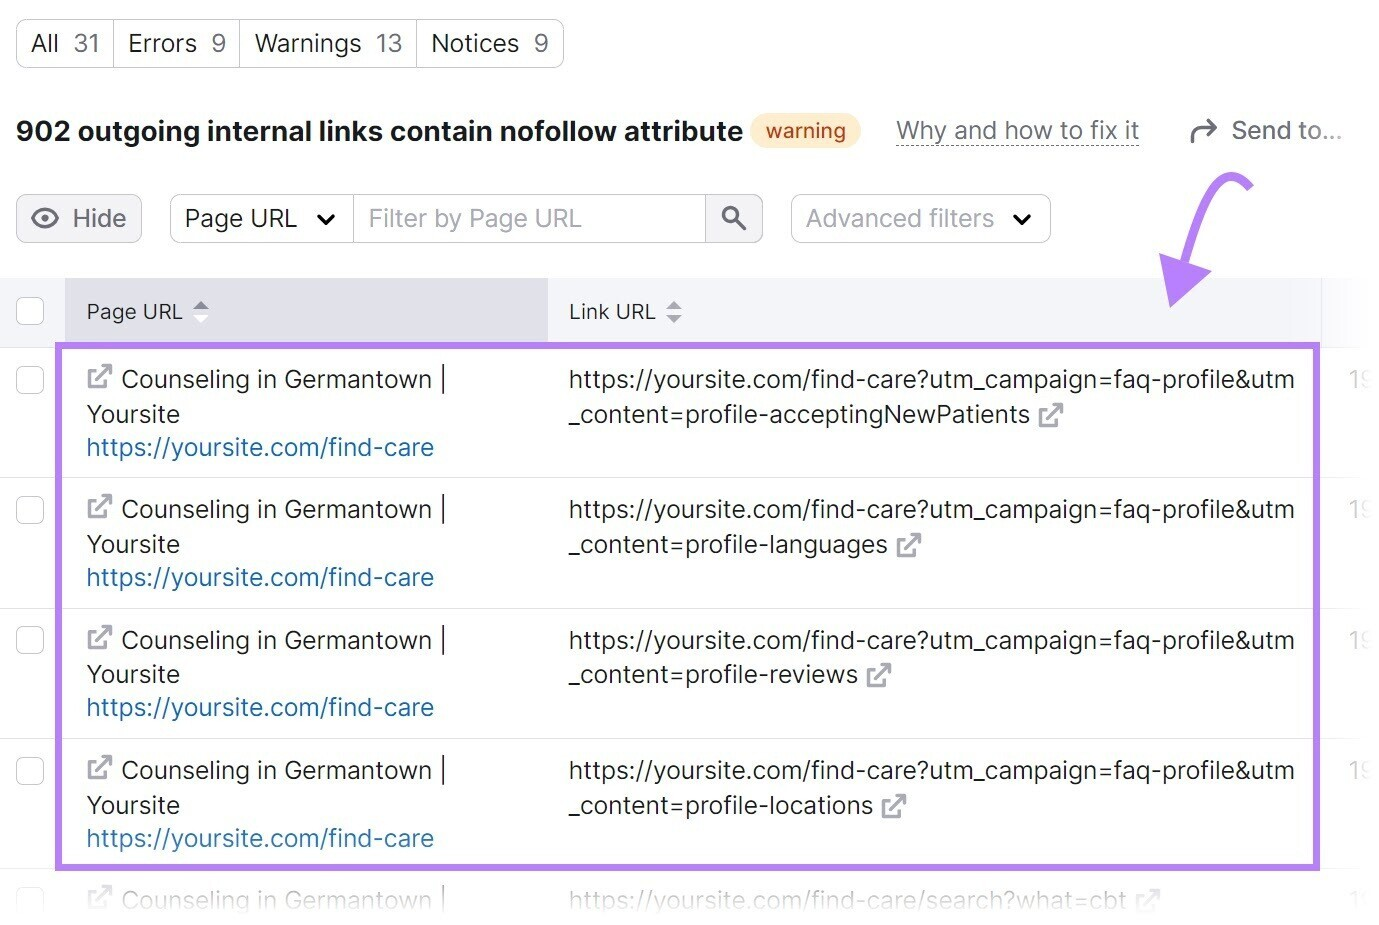Select all rows with the header checkbox
This screenshot has width=1379, height=925.
coord(30,311)
